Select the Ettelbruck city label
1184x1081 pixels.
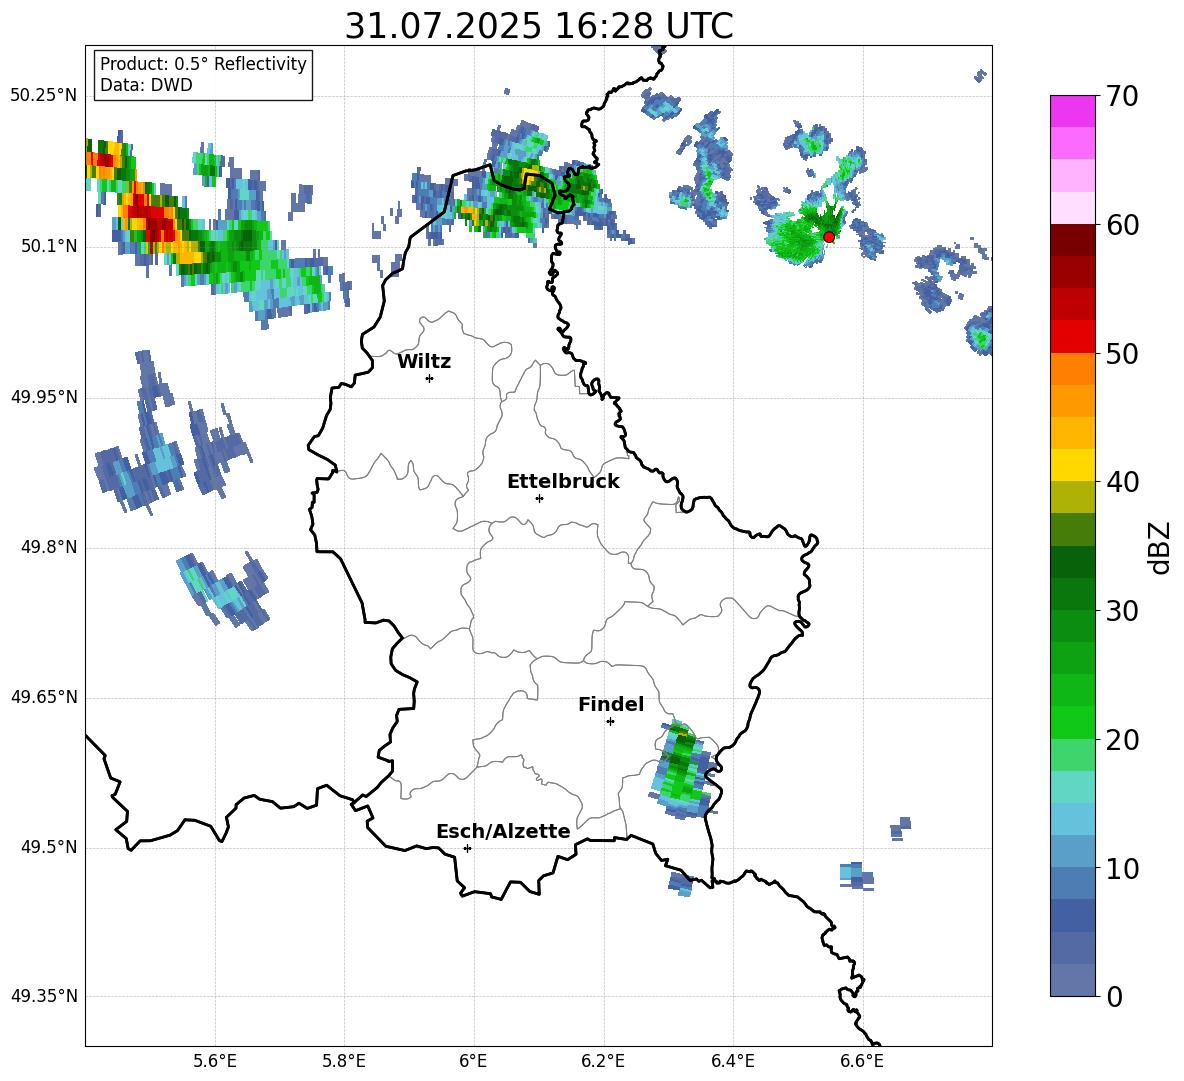[x=563, y=482]
